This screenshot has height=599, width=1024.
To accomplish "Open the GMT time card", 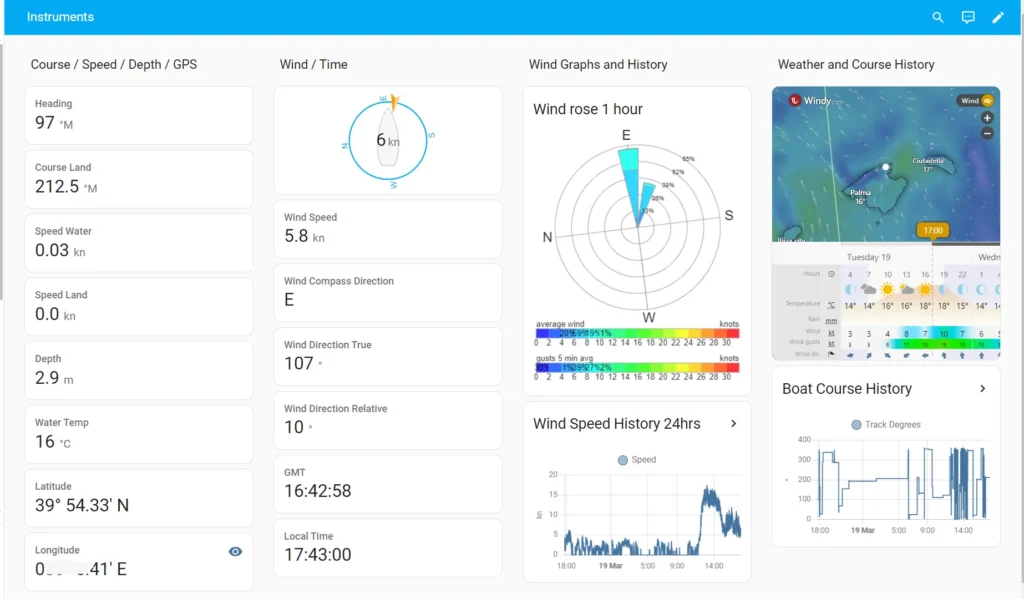I will pyautogui.click(x=388, y=484).
